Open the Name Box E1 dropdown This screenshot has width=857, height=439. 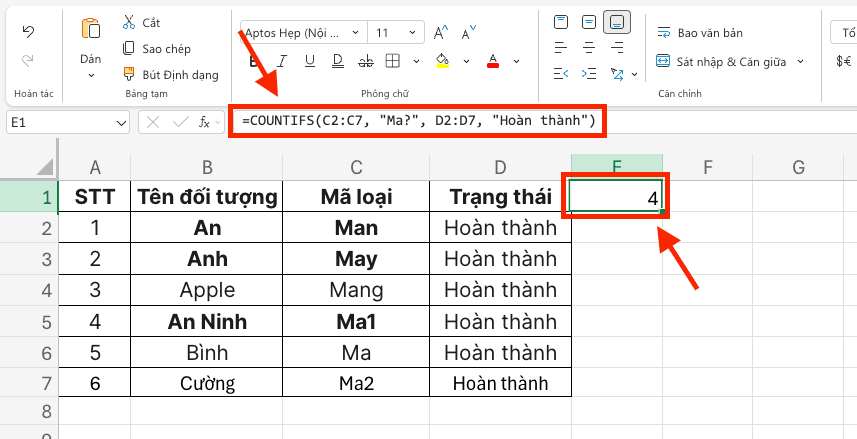(121, 123)
